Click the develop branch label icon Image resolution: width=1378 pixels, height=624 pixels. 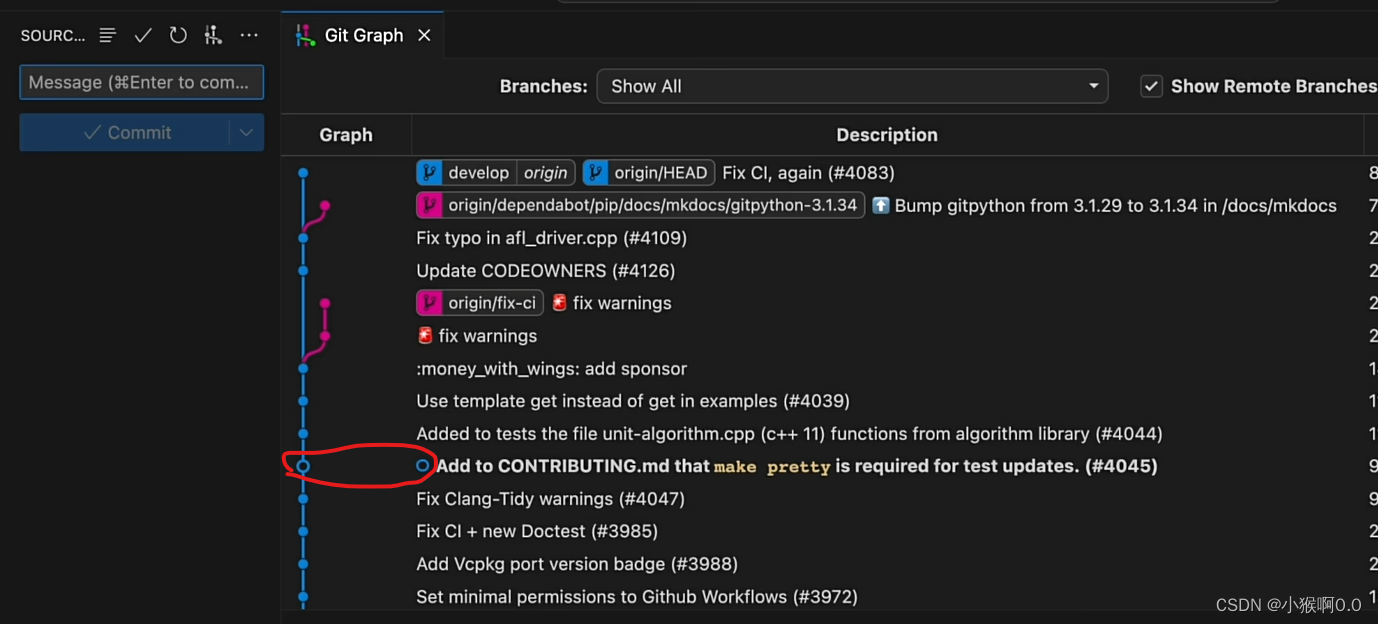[430, 172]
